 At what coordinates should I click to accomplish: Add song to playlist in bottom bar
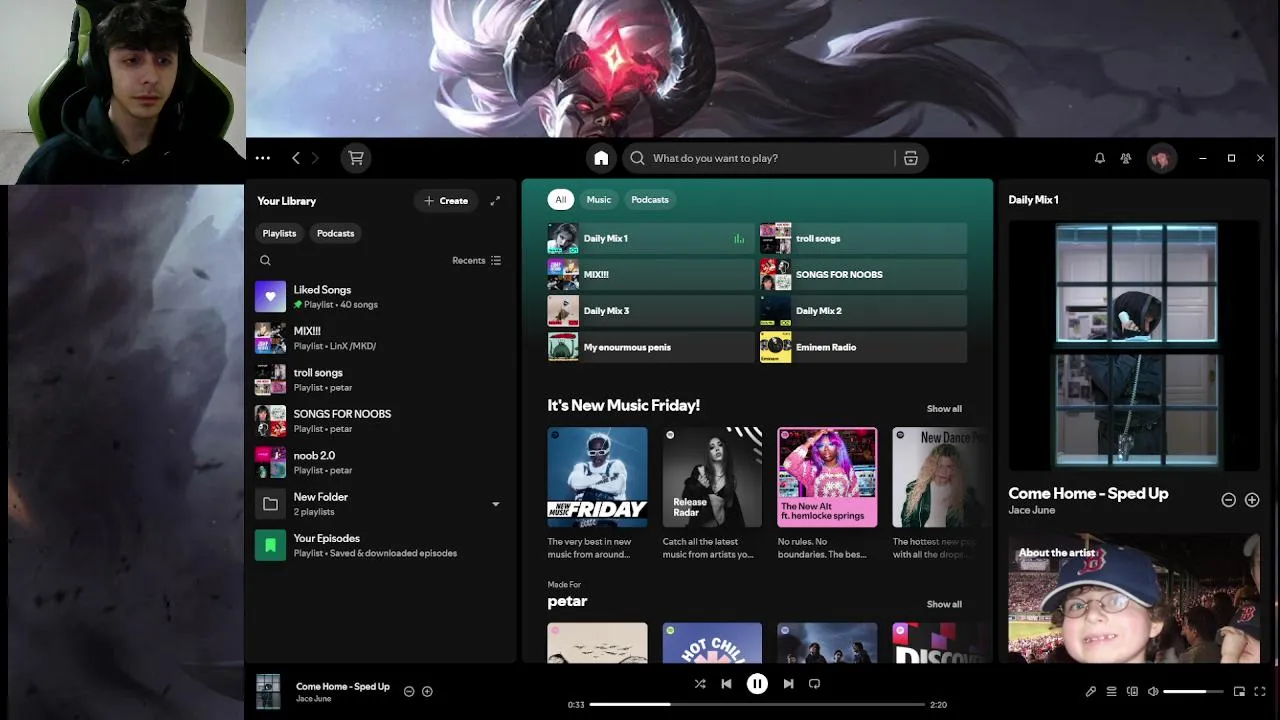(x=427, y=691)
